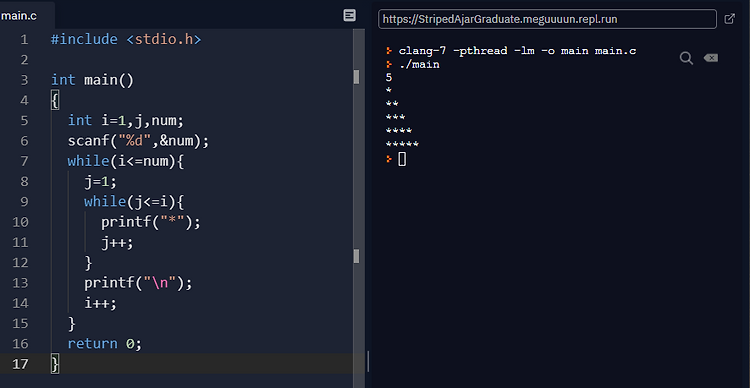
Task: Click the printf("*"); statement
Action: point(151,222)
